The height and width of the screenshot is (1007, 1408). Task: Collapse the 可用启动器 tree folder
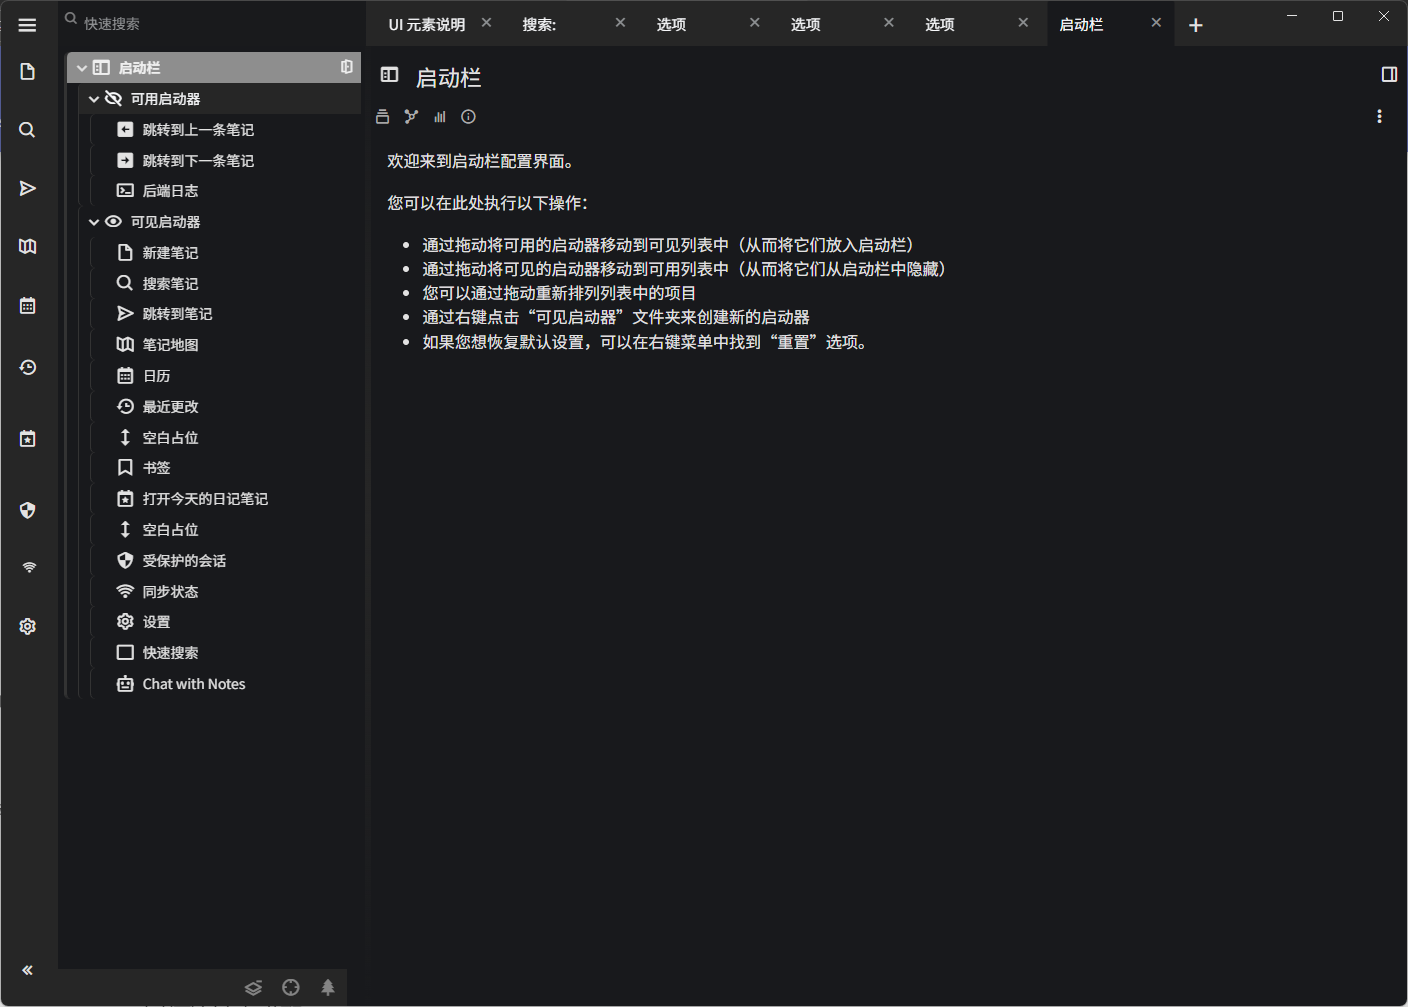click(94, 99)
